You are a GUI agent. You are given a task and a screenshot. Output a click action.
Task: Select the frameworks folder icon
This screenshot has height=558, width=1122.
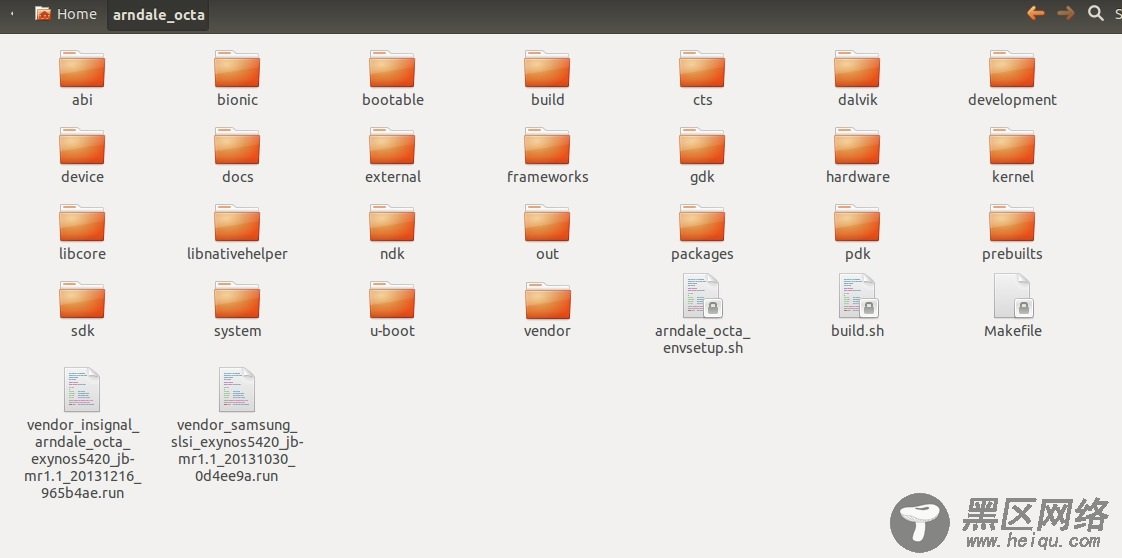coord(547,146)
